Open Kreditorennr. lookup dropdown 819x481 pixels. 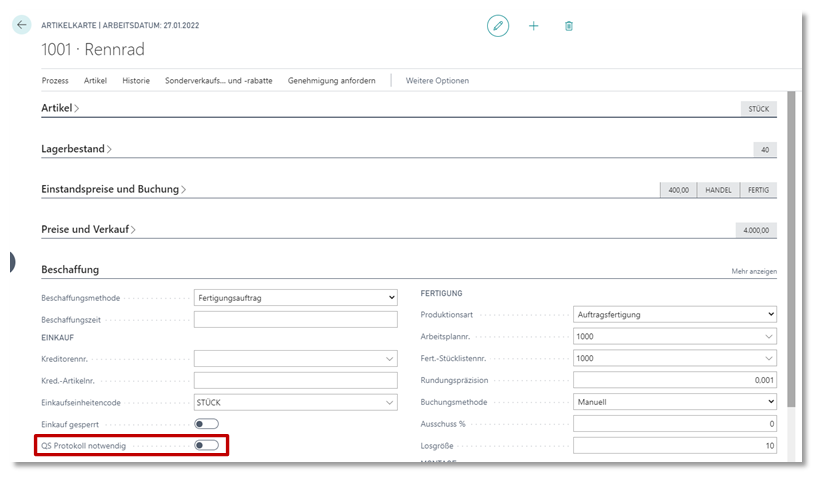pyautogui.click(x=389, y=359)
